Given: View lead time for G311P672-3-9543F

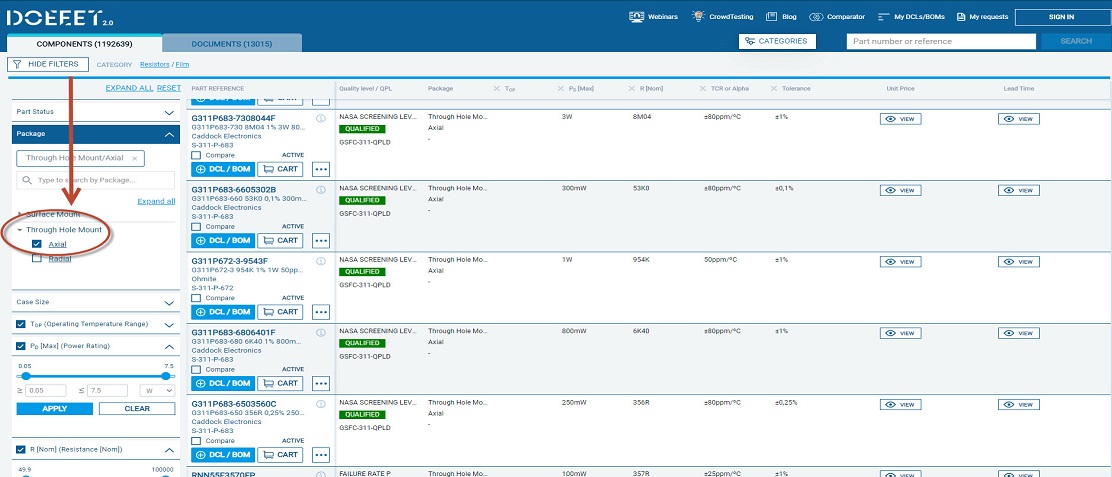Looking at the screenshot, I should (x=1019, y=262).
